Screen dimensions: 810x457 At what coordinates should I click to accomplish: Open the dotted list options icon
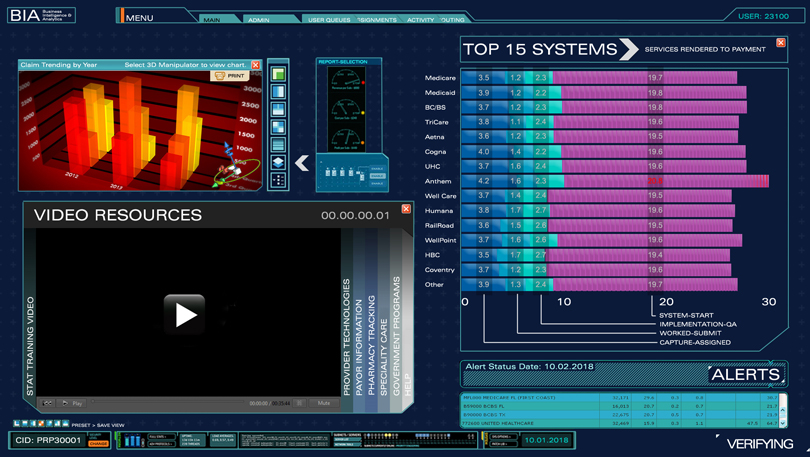(x=278, y=180)
